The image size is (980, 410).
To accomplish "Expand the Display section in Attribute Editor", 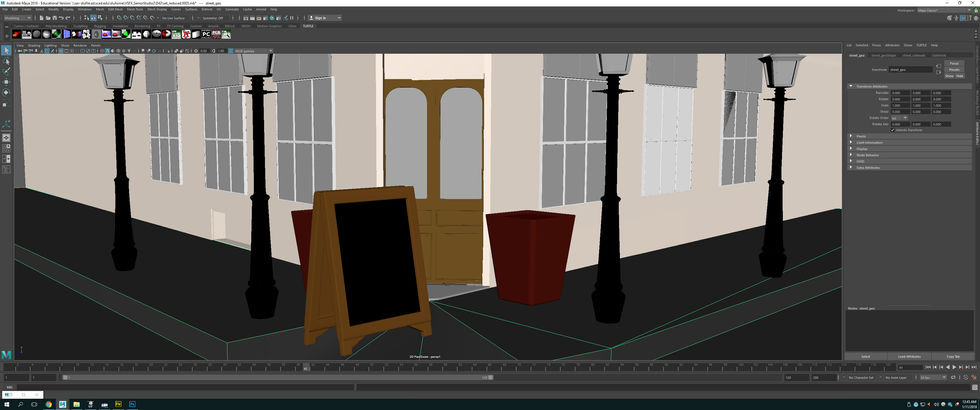I will 910,149.
